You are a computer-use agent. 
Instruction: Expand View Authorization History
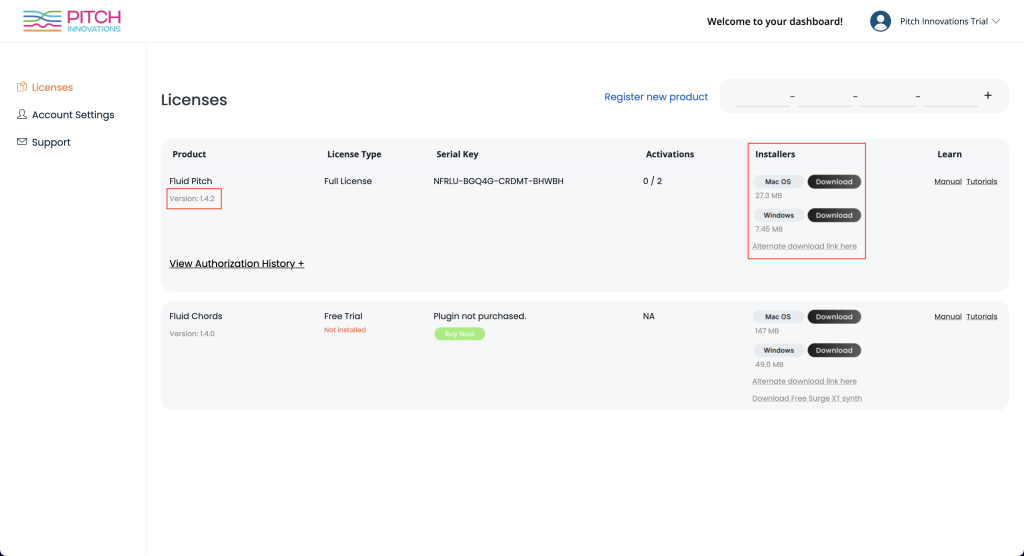[x=236, y=263]
